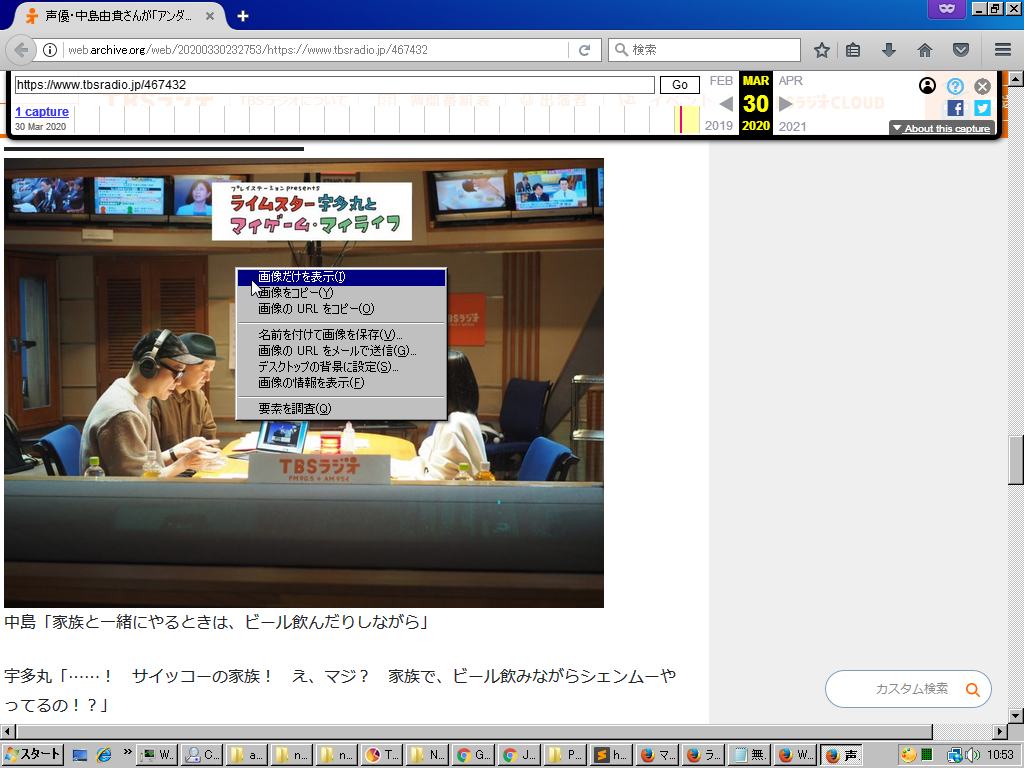The width and height of the screenshot is (1024, 768).
Task: Open the downloads arrow icon
Action: (889, 50)
